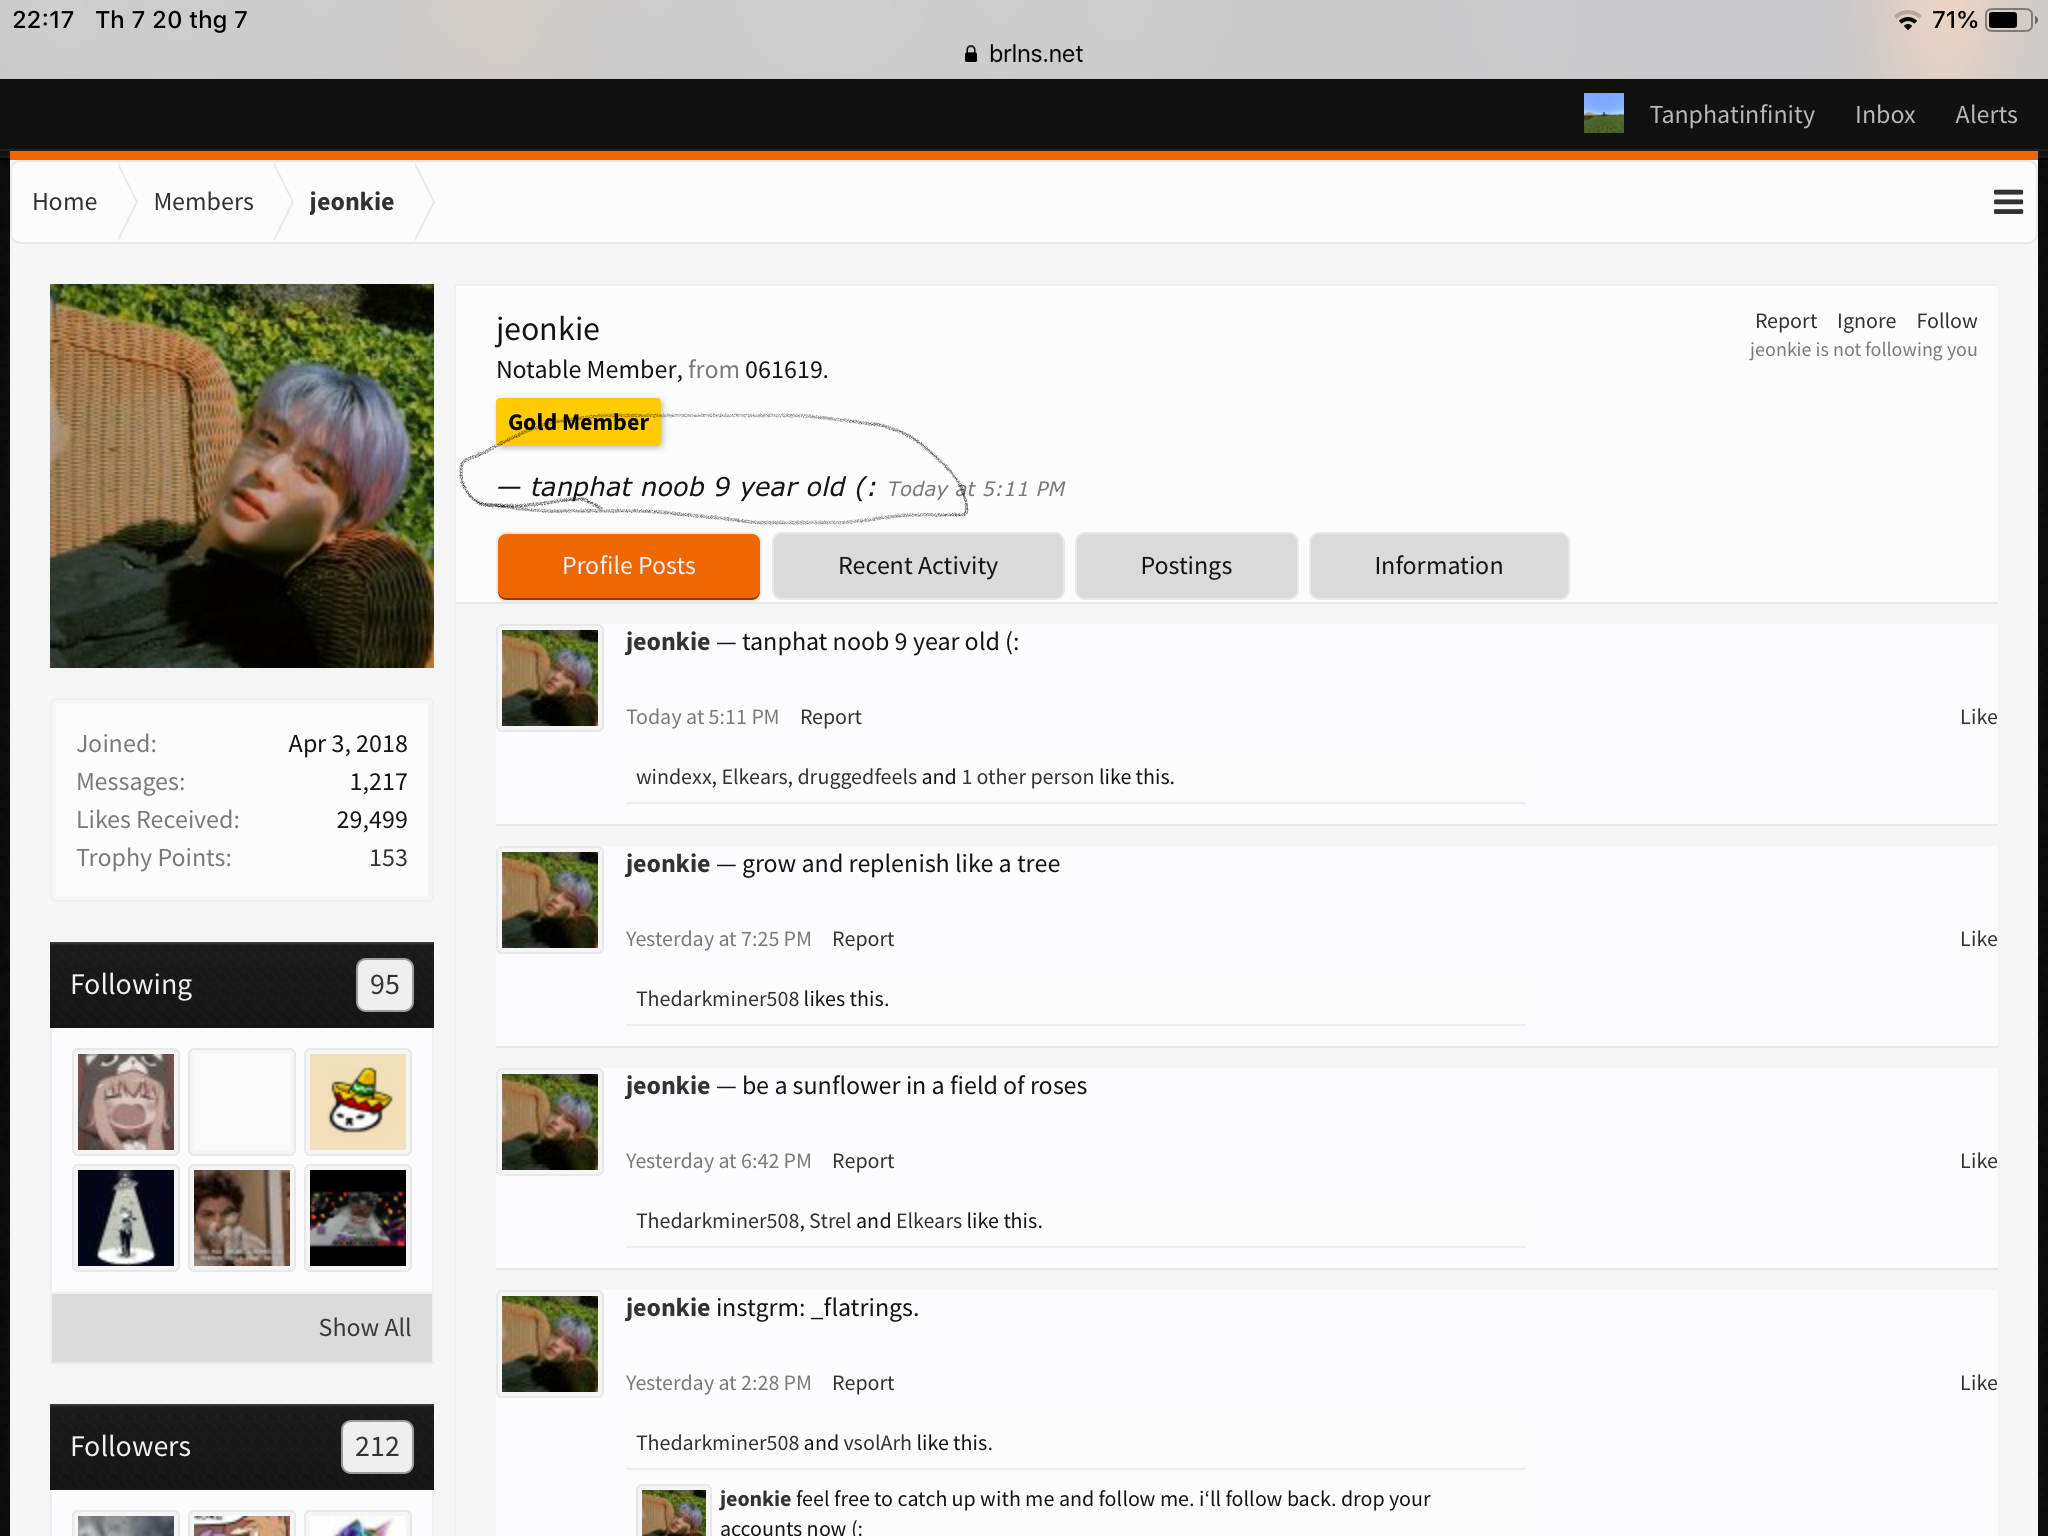The width and height of the screenshot is (2048, 1536).
Task: Open jeonkie's large profile picture
Action: pos(242,476)
